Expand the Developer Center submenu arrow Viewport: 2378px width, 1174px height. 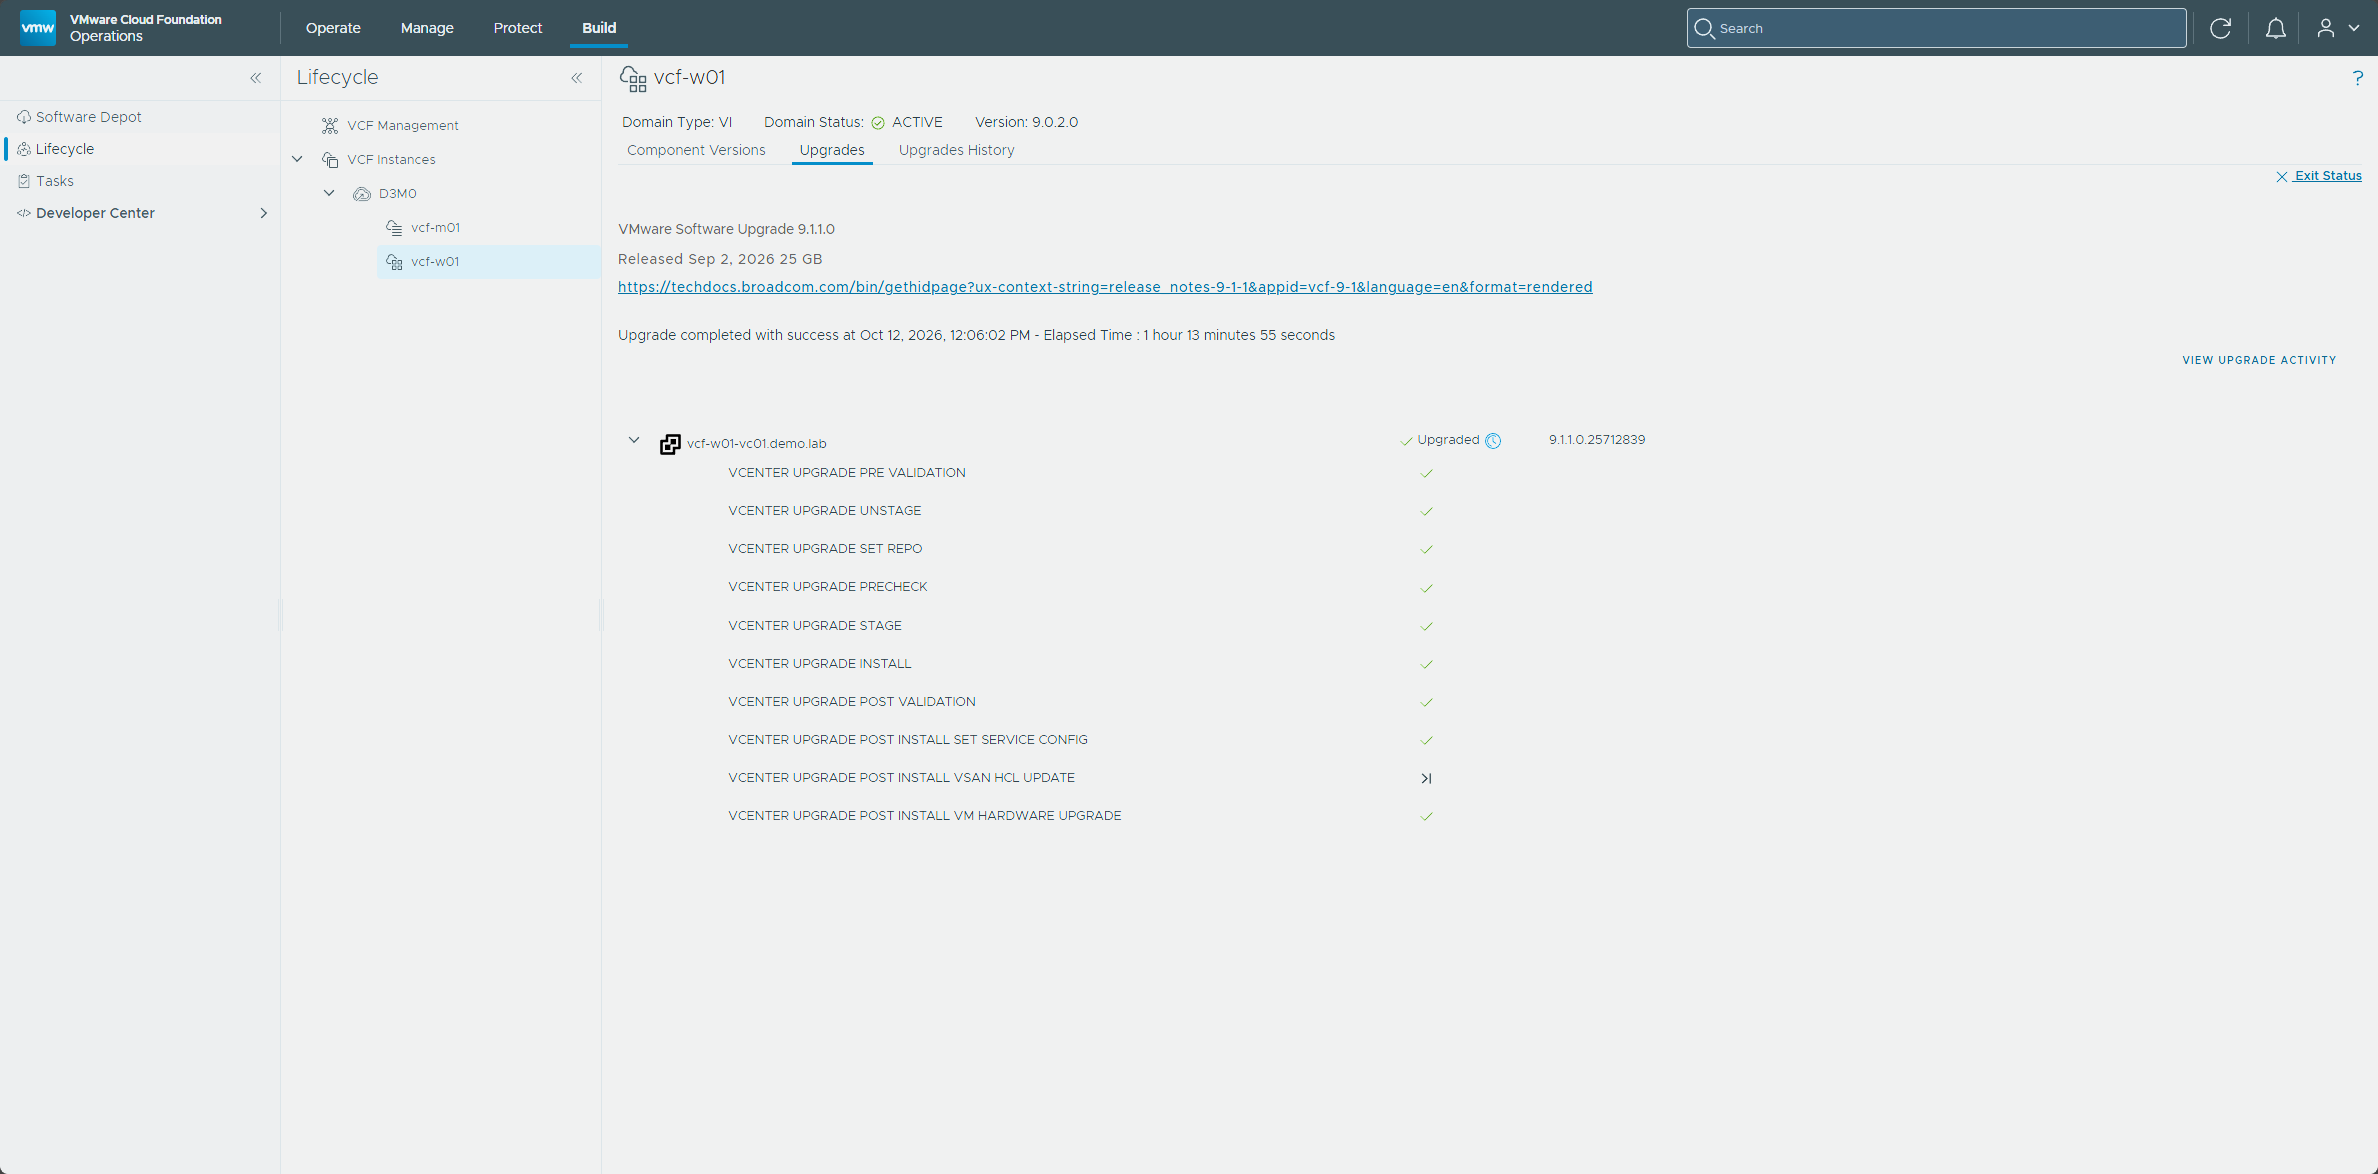click(264, 213)
